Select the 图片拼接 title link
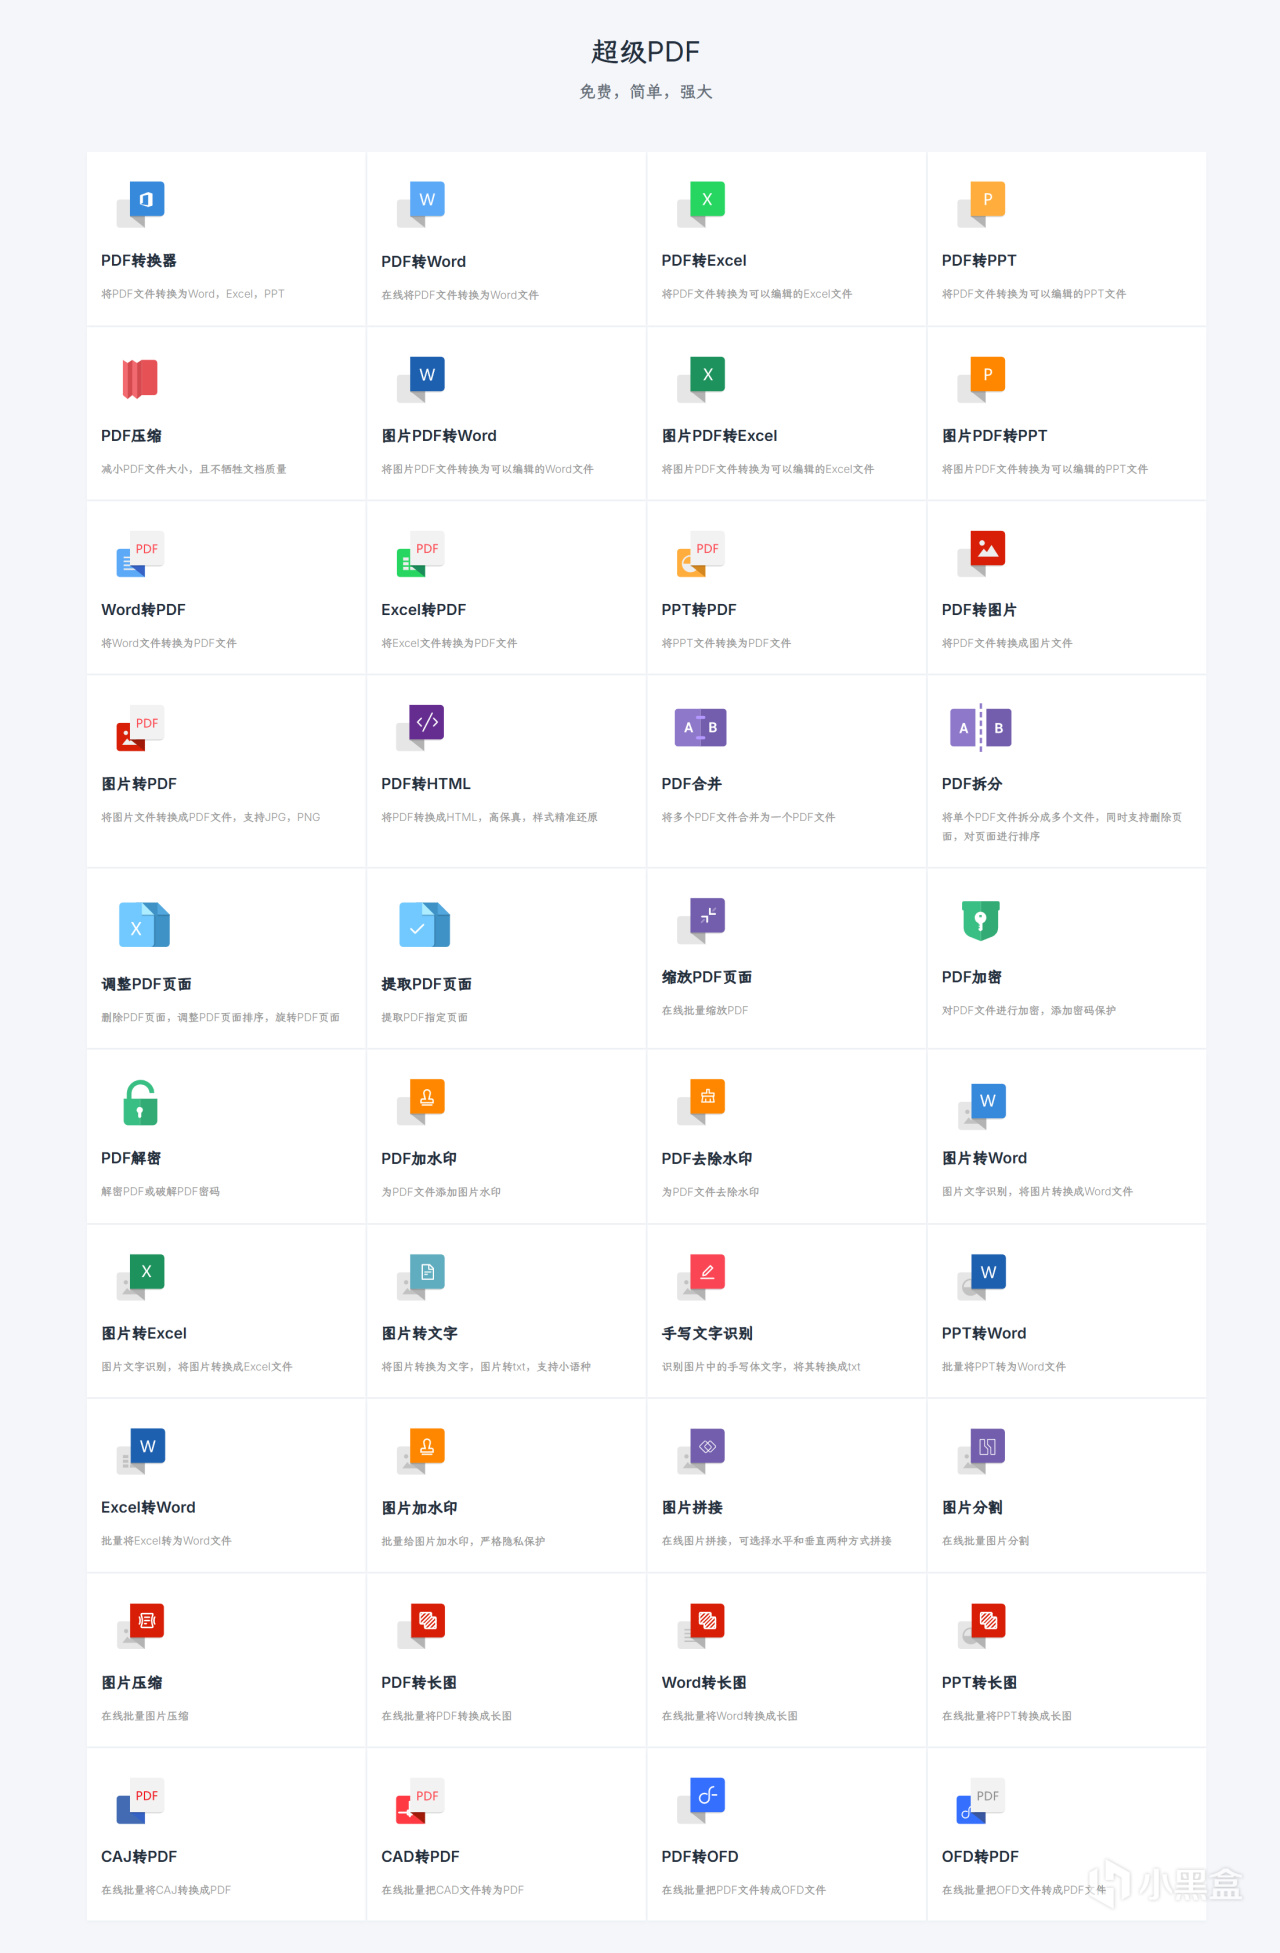This screenshot has width=1280, height=1953. (x=692, y=1507)
